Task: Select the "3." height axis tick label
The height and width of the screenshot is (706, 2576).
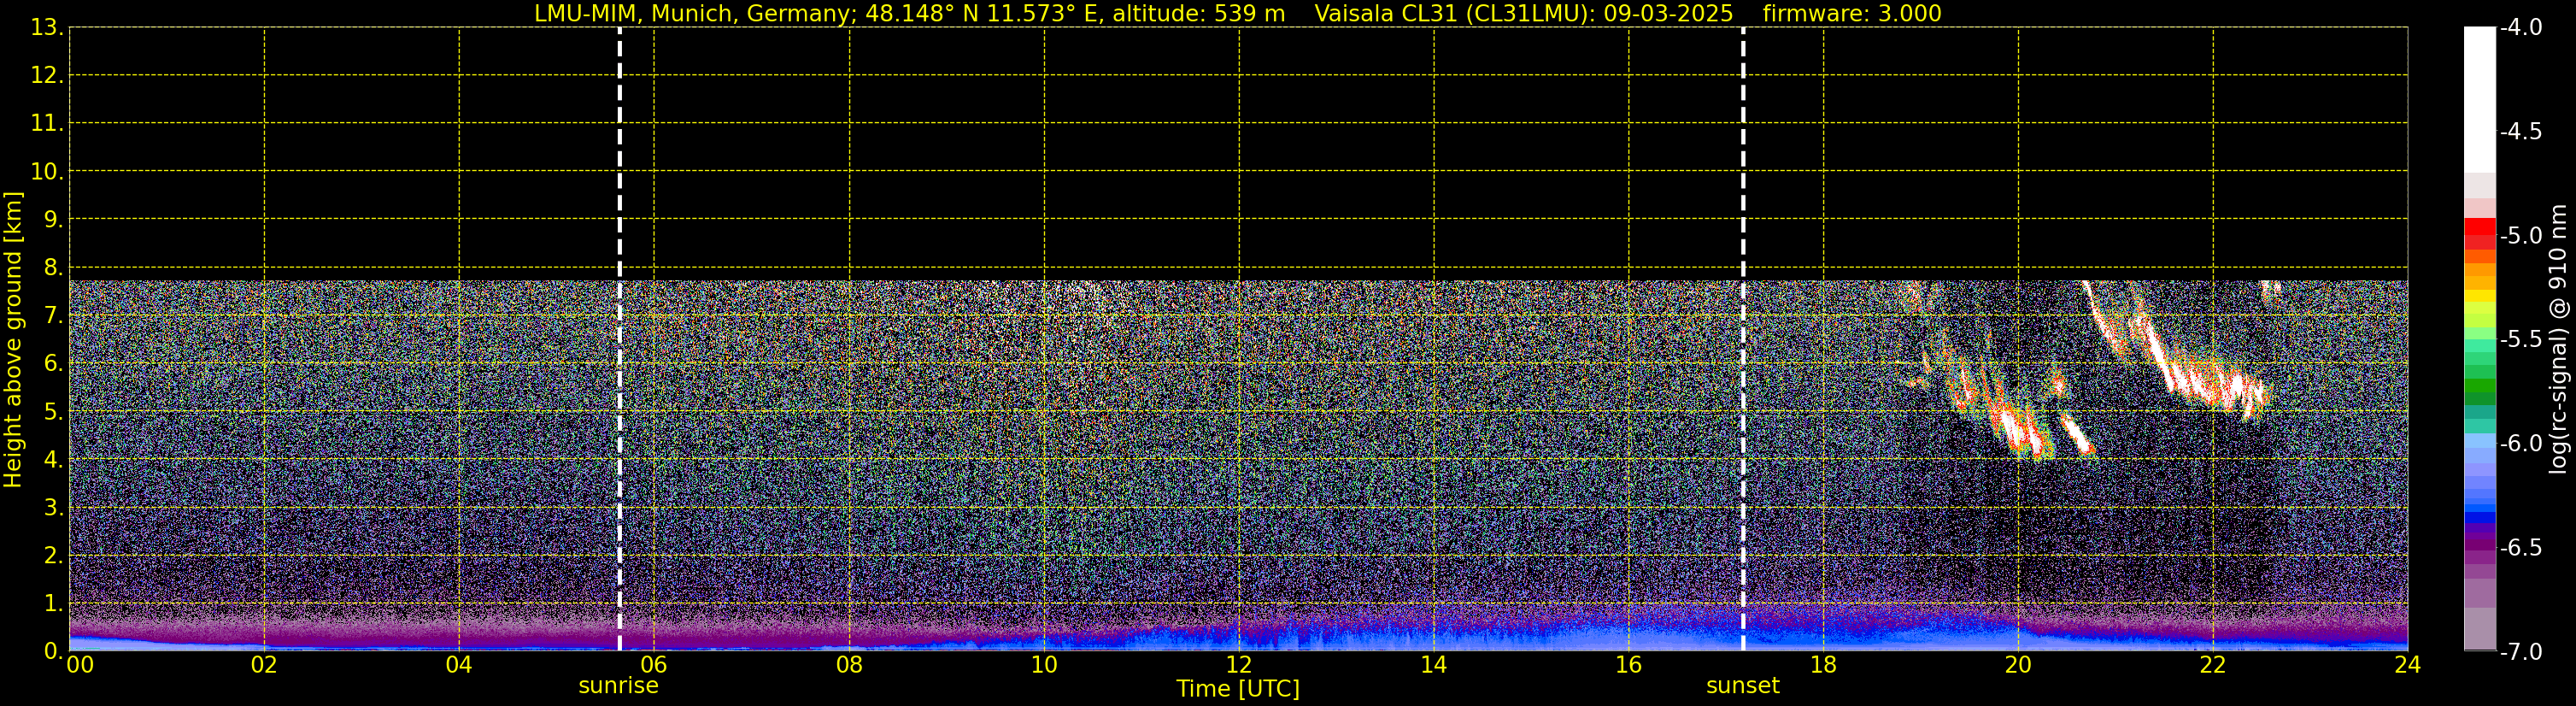Action: [x=53, y=507]
